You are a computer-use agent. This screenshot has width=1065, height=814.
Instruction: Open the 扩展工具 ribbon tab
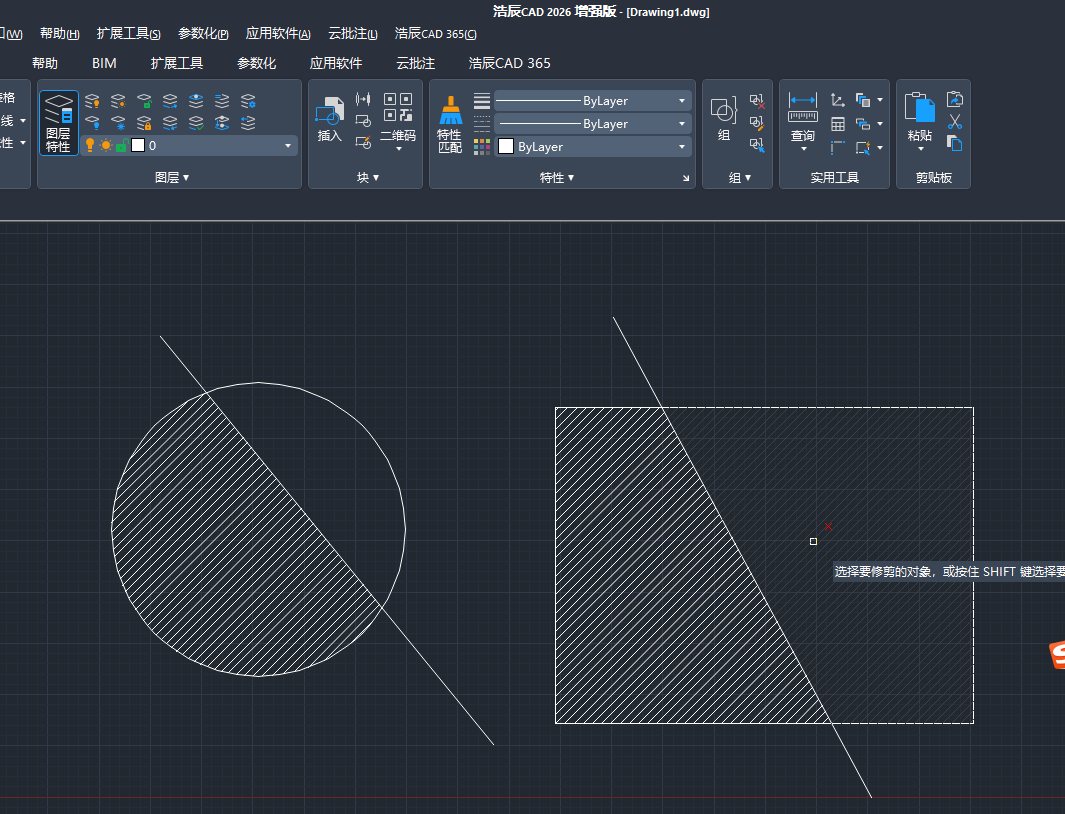[177, 63]
